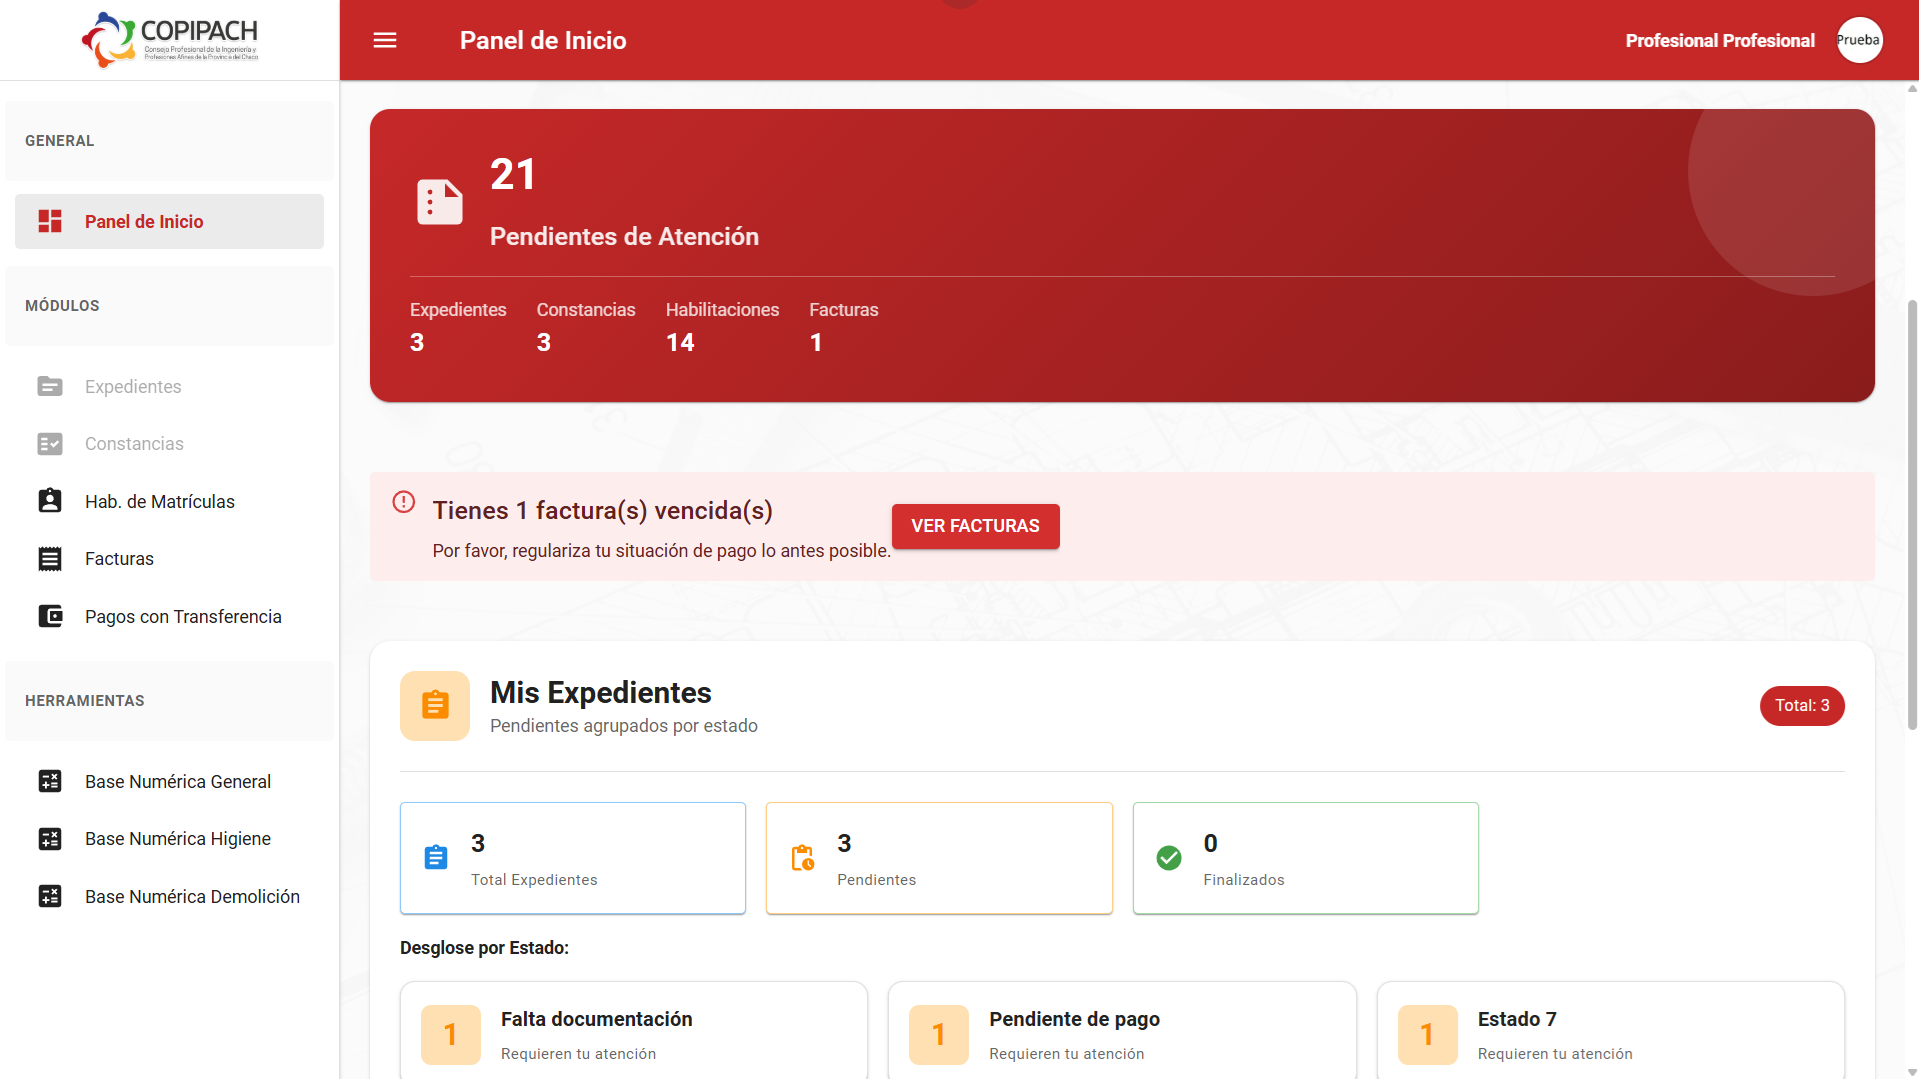Click the warning icon in overdue invoice alert
1919x1079 pixels.
coord(404,502)
